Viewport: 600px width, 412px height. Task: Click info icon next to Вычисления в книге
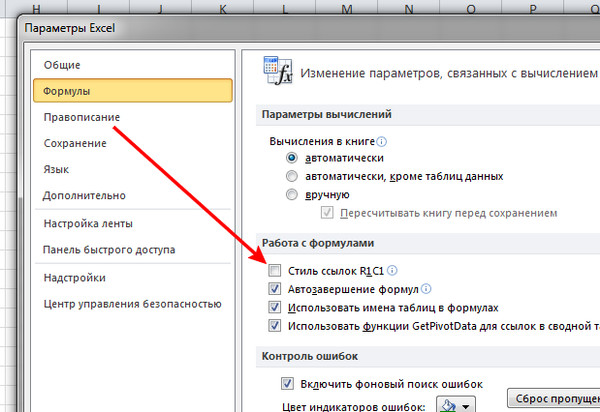pos(382,142)
